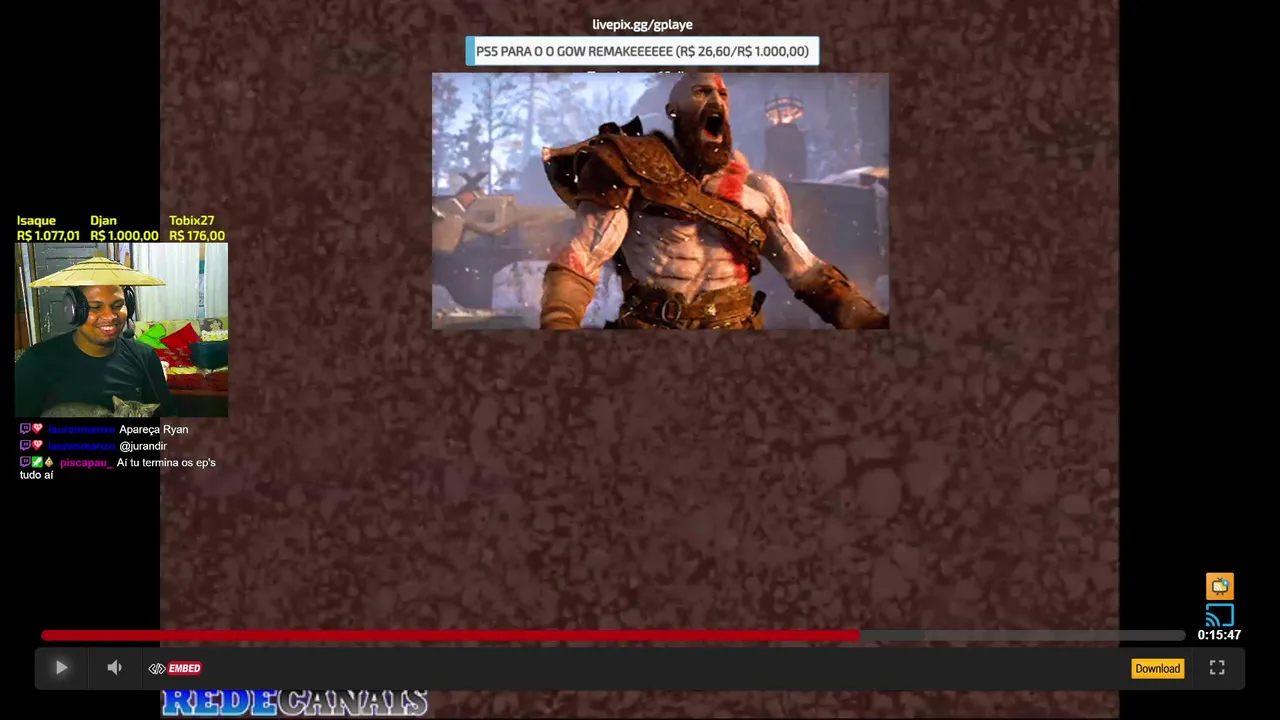This screenshot has width=1280, height=720.
Task: Seek using the red progress bar
Action: click(450, 635)
